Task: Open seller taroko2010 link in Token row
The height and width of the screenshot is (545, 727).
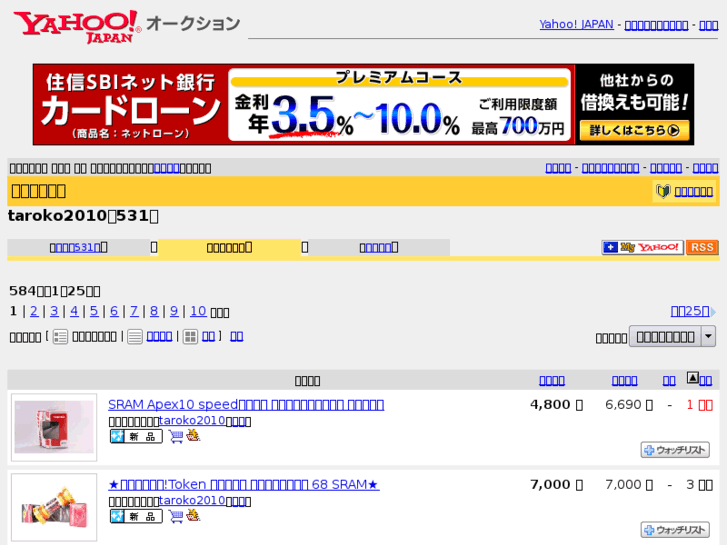Action: coord(192,500)
